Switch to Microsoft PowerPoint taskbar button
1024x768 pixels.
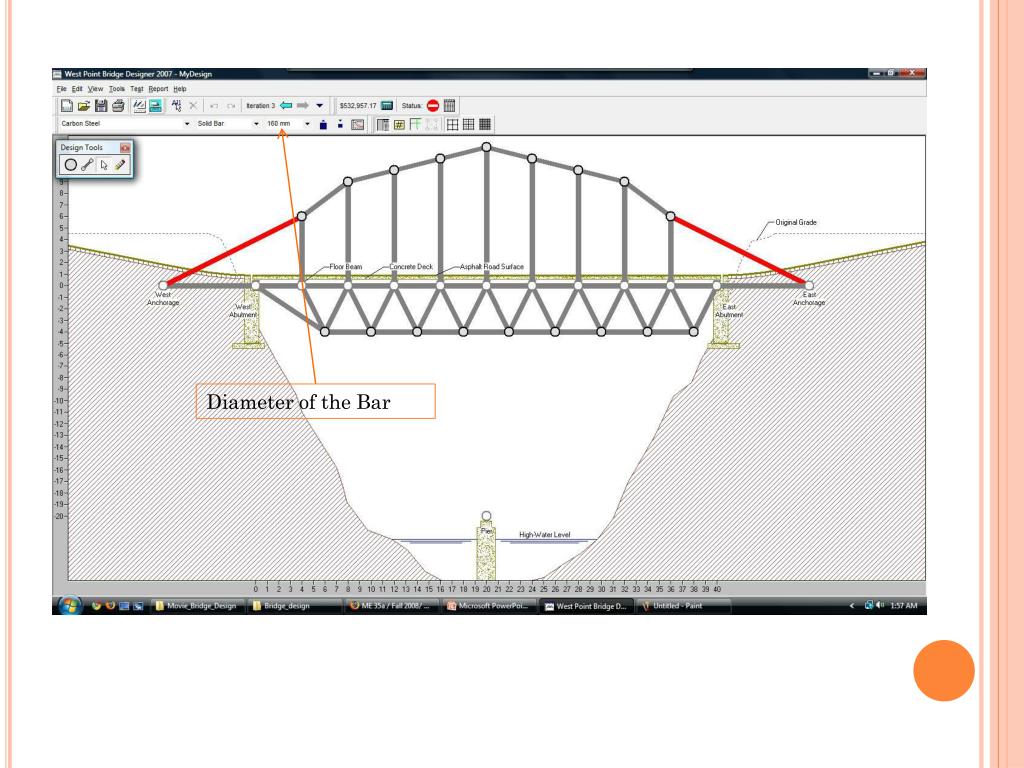(489, 606)
